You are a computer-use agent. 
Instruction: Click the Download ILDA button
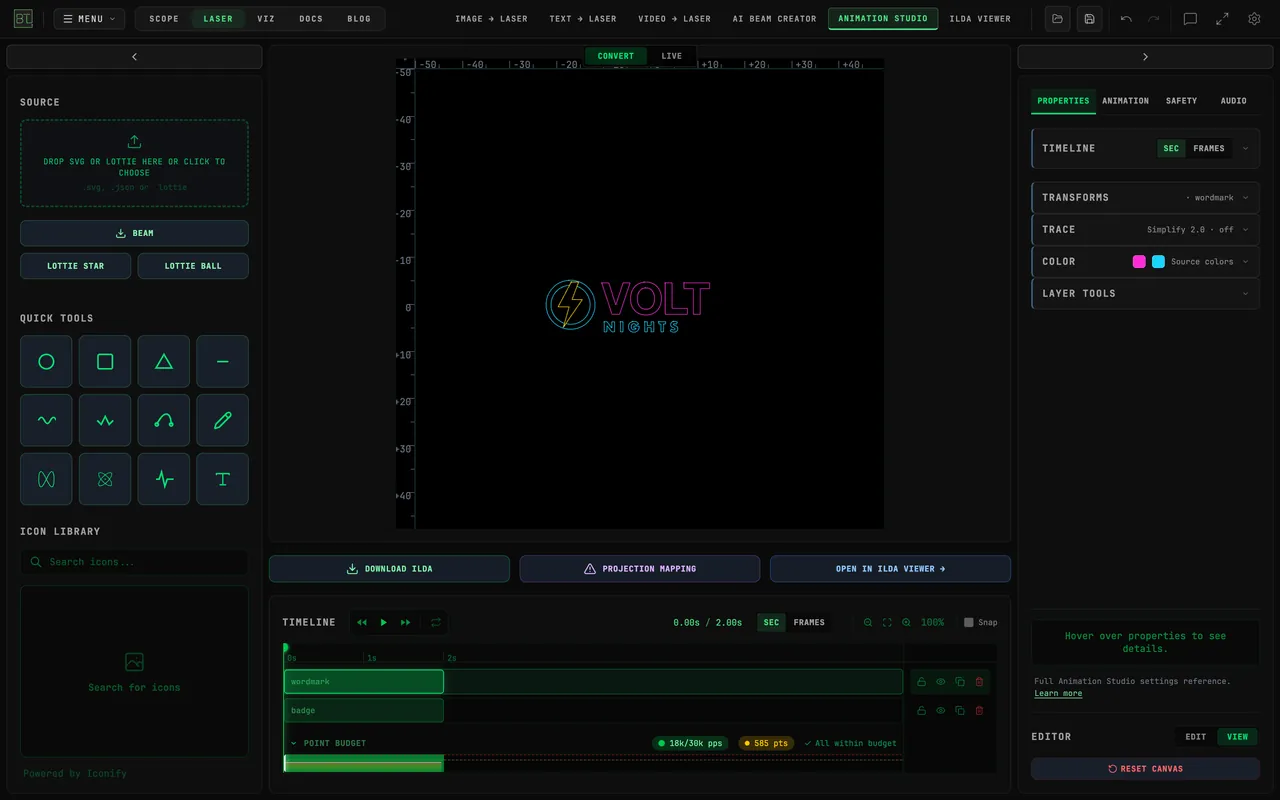tap(389, 569)
